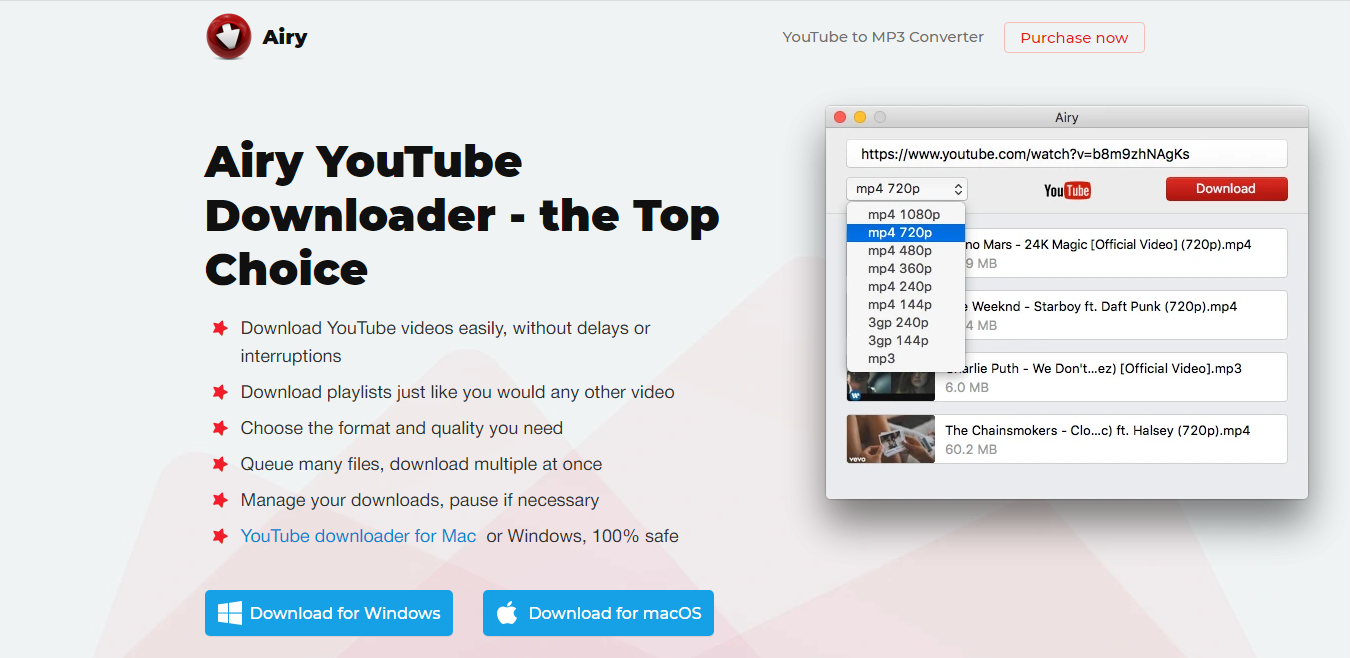Click the red Download button in Airy
The height and width of the screenshot is (658, 1350).
tap(1226, 189)
